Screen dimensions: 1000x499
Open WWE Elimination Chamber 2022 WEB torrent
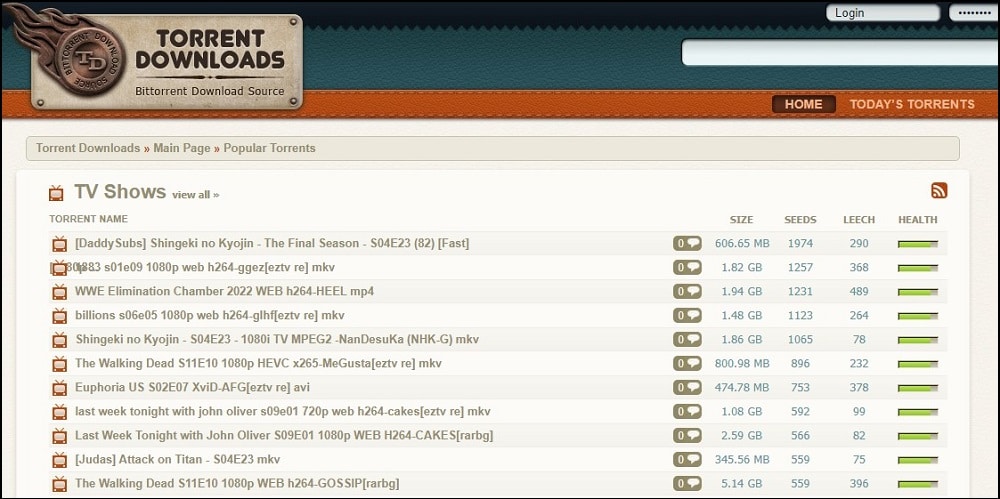point(224,292)
